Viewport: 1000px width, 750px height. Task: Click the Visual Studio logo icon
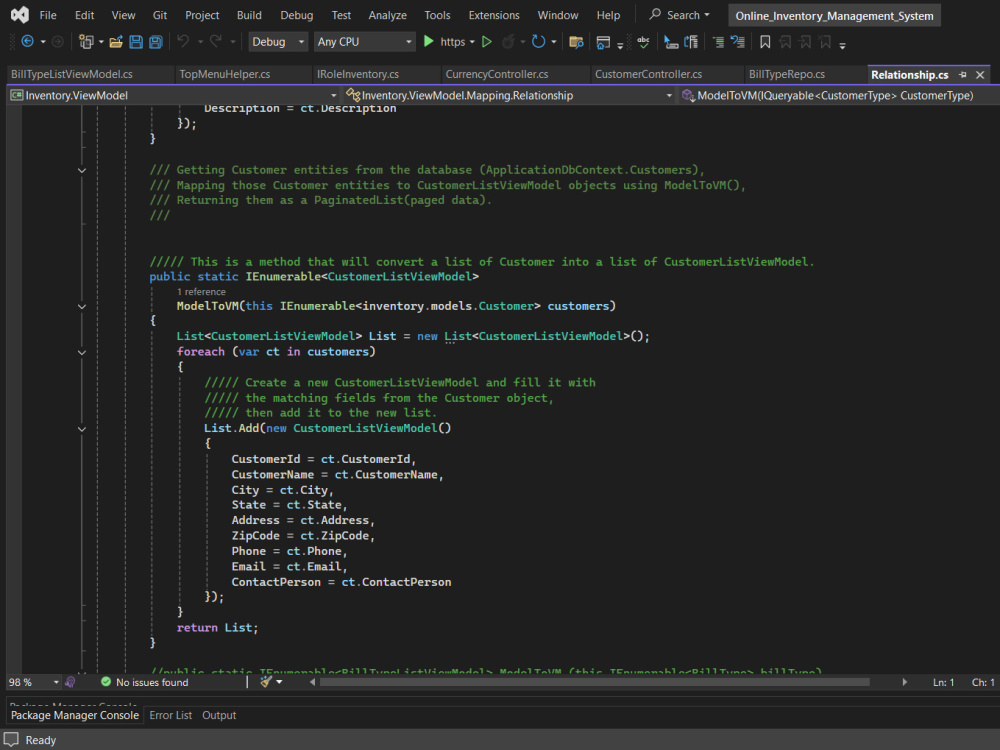[x=20, y=15]
